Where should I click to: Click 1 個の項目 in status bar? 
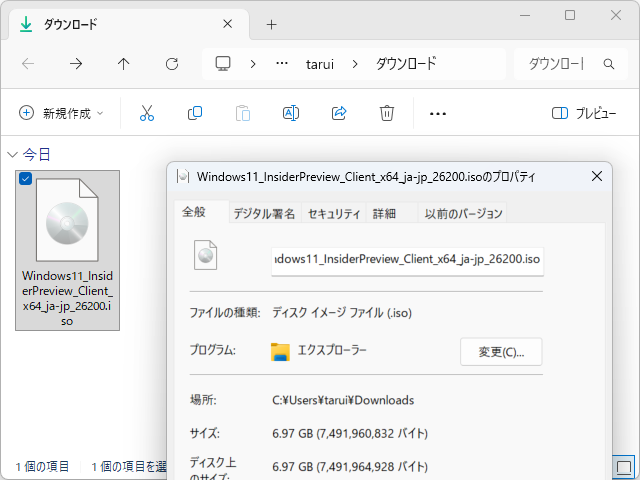coord(42,467)
